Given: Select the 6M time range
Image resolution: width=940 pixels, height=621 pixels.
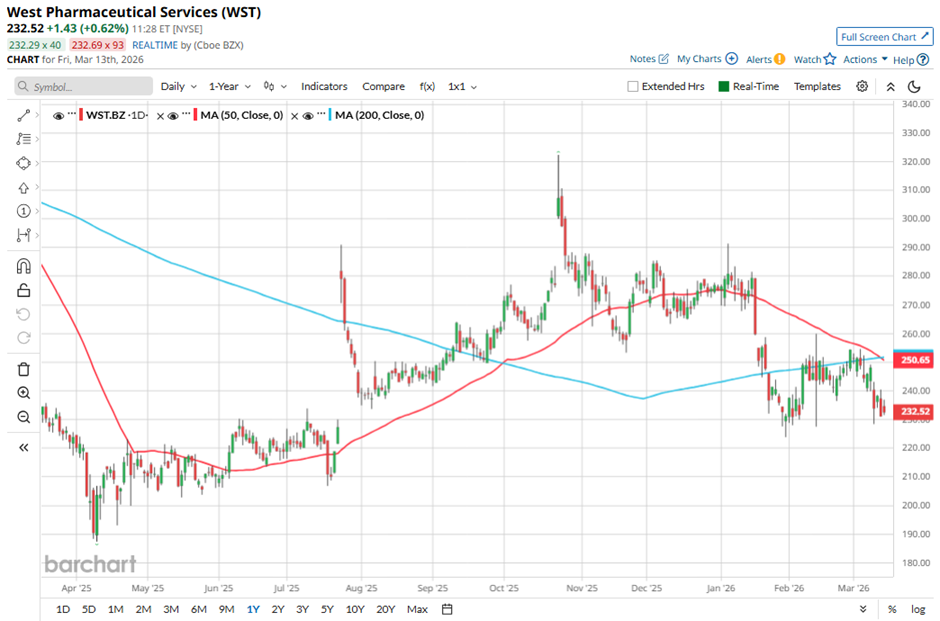Looking at the screenshot, I should pyautogui.click(x=199, y=609).
